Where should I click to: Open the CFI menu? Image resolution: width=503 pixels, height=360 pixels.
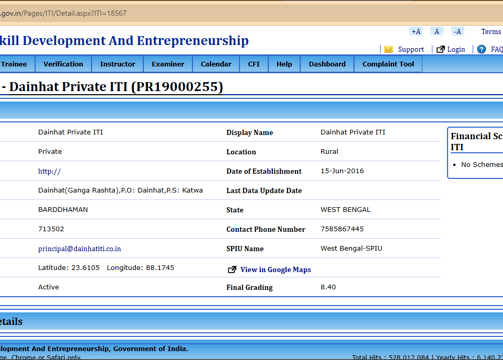point(254,64)
